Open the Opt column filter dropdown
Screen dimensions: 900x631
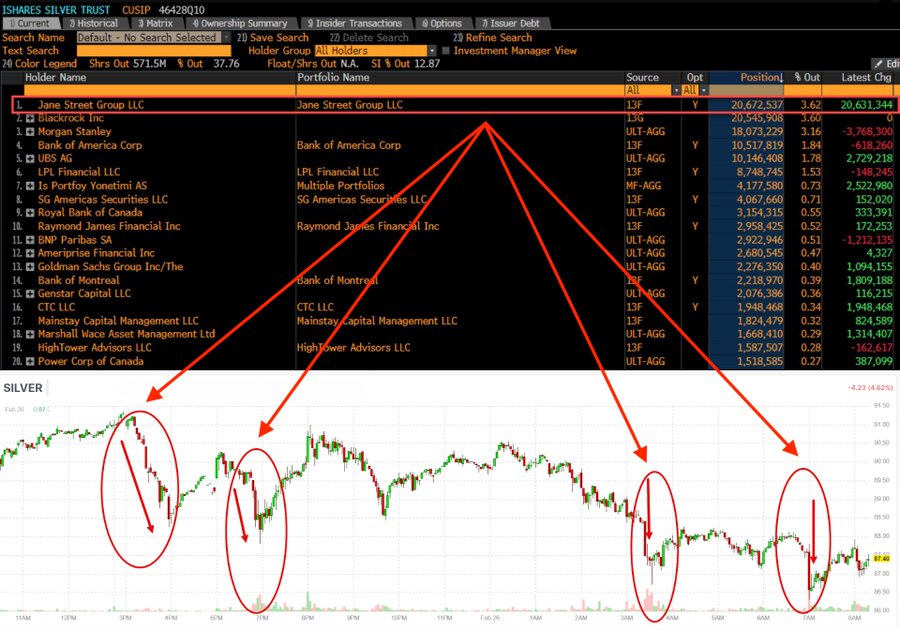704,91
